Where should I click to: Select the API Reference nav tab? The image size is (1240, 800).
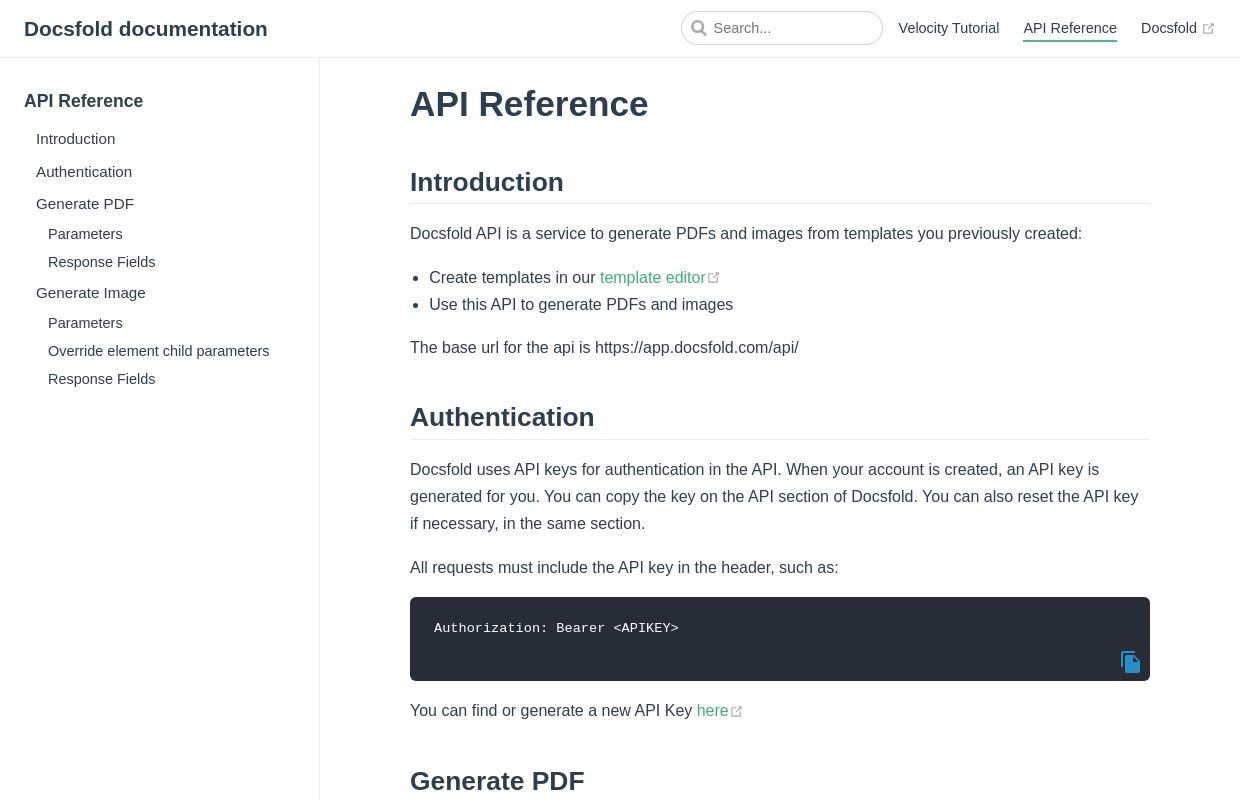pyautogui.click(x=1070, y=28)
